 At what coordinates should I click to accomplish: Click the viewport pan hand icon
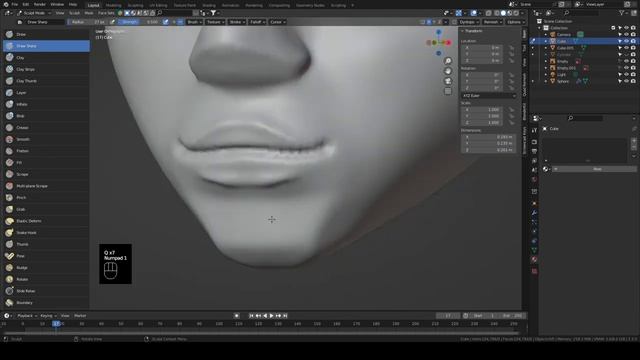(448, 71)
